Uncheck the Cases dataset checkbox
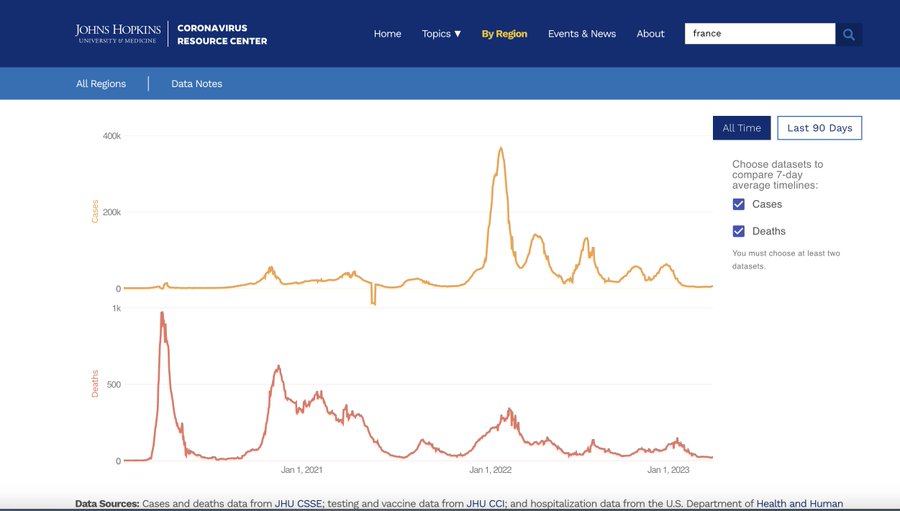 pyautogui.click(x=739, y=204)
